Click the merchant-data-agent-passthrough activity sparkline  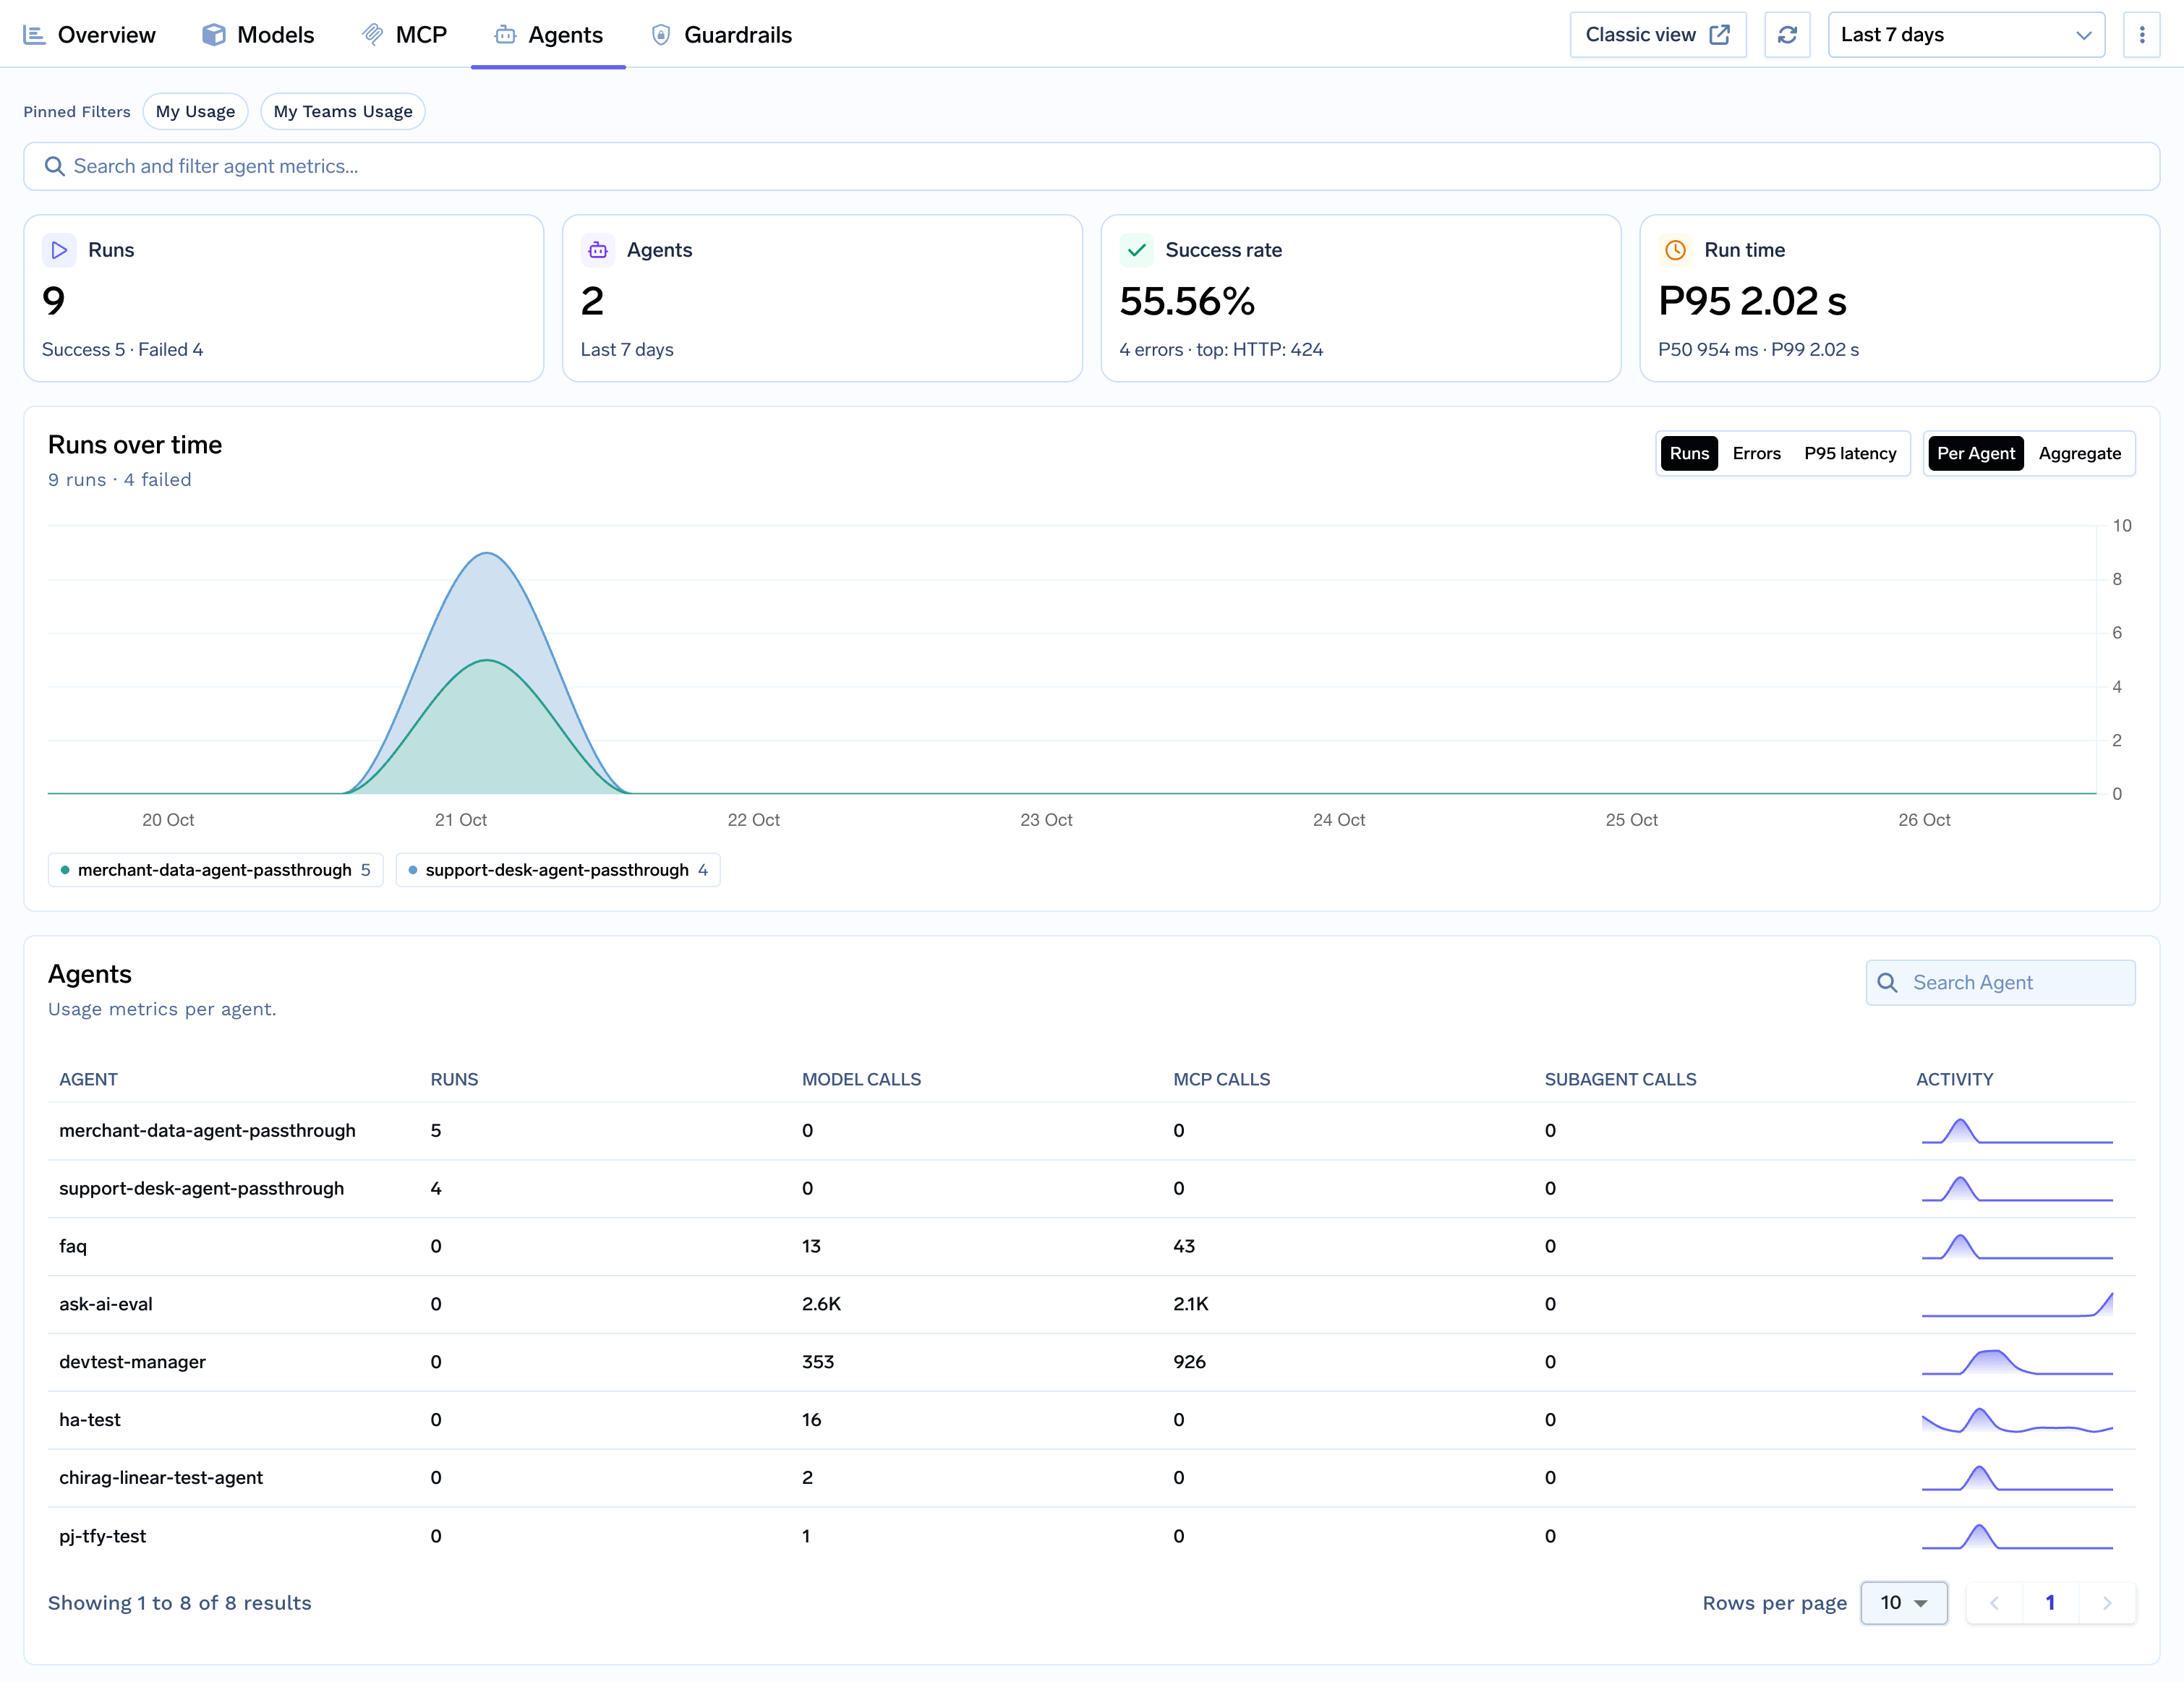click(2017, 1131)
